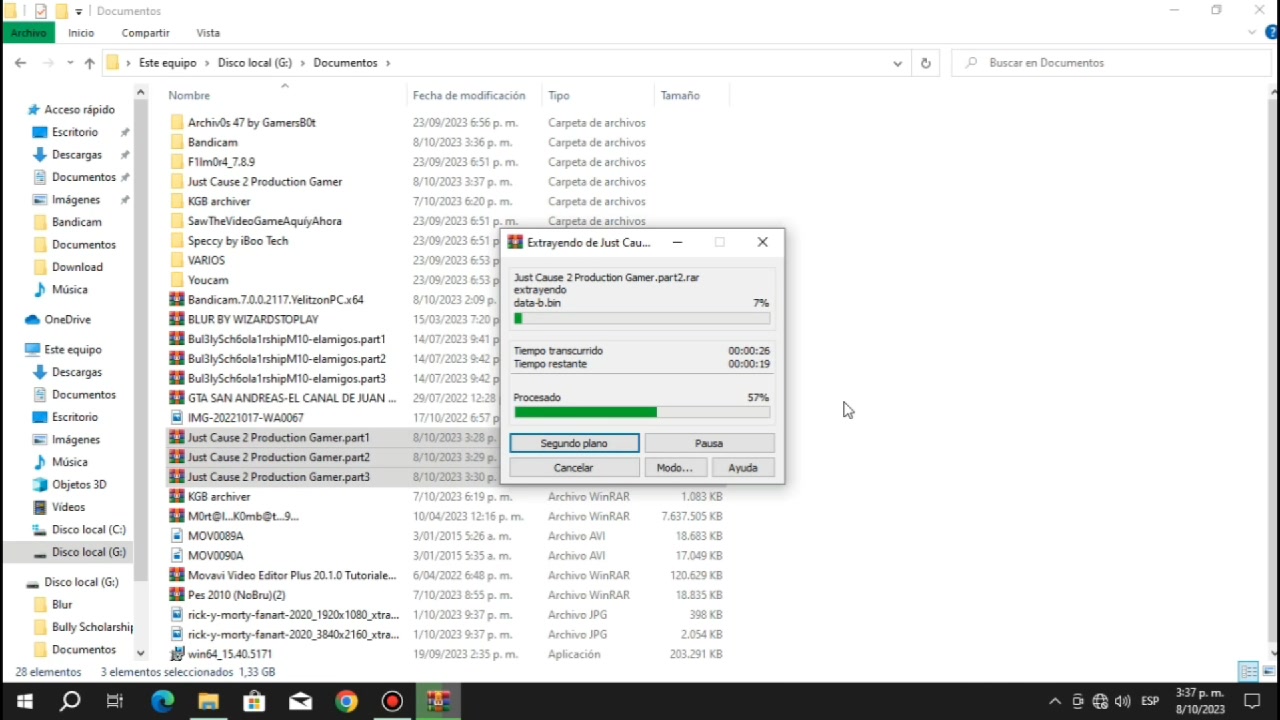Select OneDrive in the sidebar
This screenshot has width=1280, height=720.
(x=67, y=320)
